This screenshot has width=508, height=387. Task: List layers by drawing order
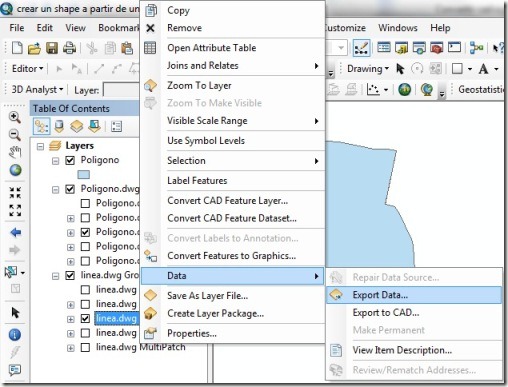(x=42, y=126)
